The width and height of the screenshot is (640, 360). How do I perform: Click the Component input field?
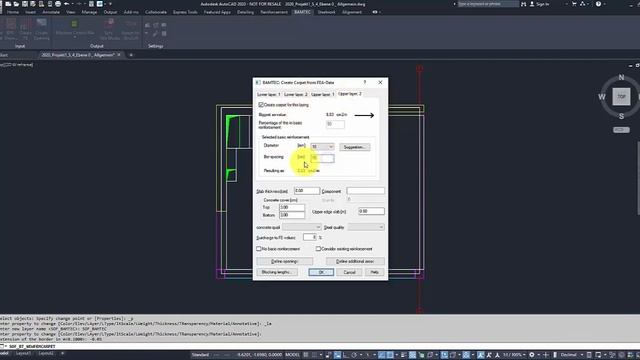pyautogui.click(x=365, y=191)
